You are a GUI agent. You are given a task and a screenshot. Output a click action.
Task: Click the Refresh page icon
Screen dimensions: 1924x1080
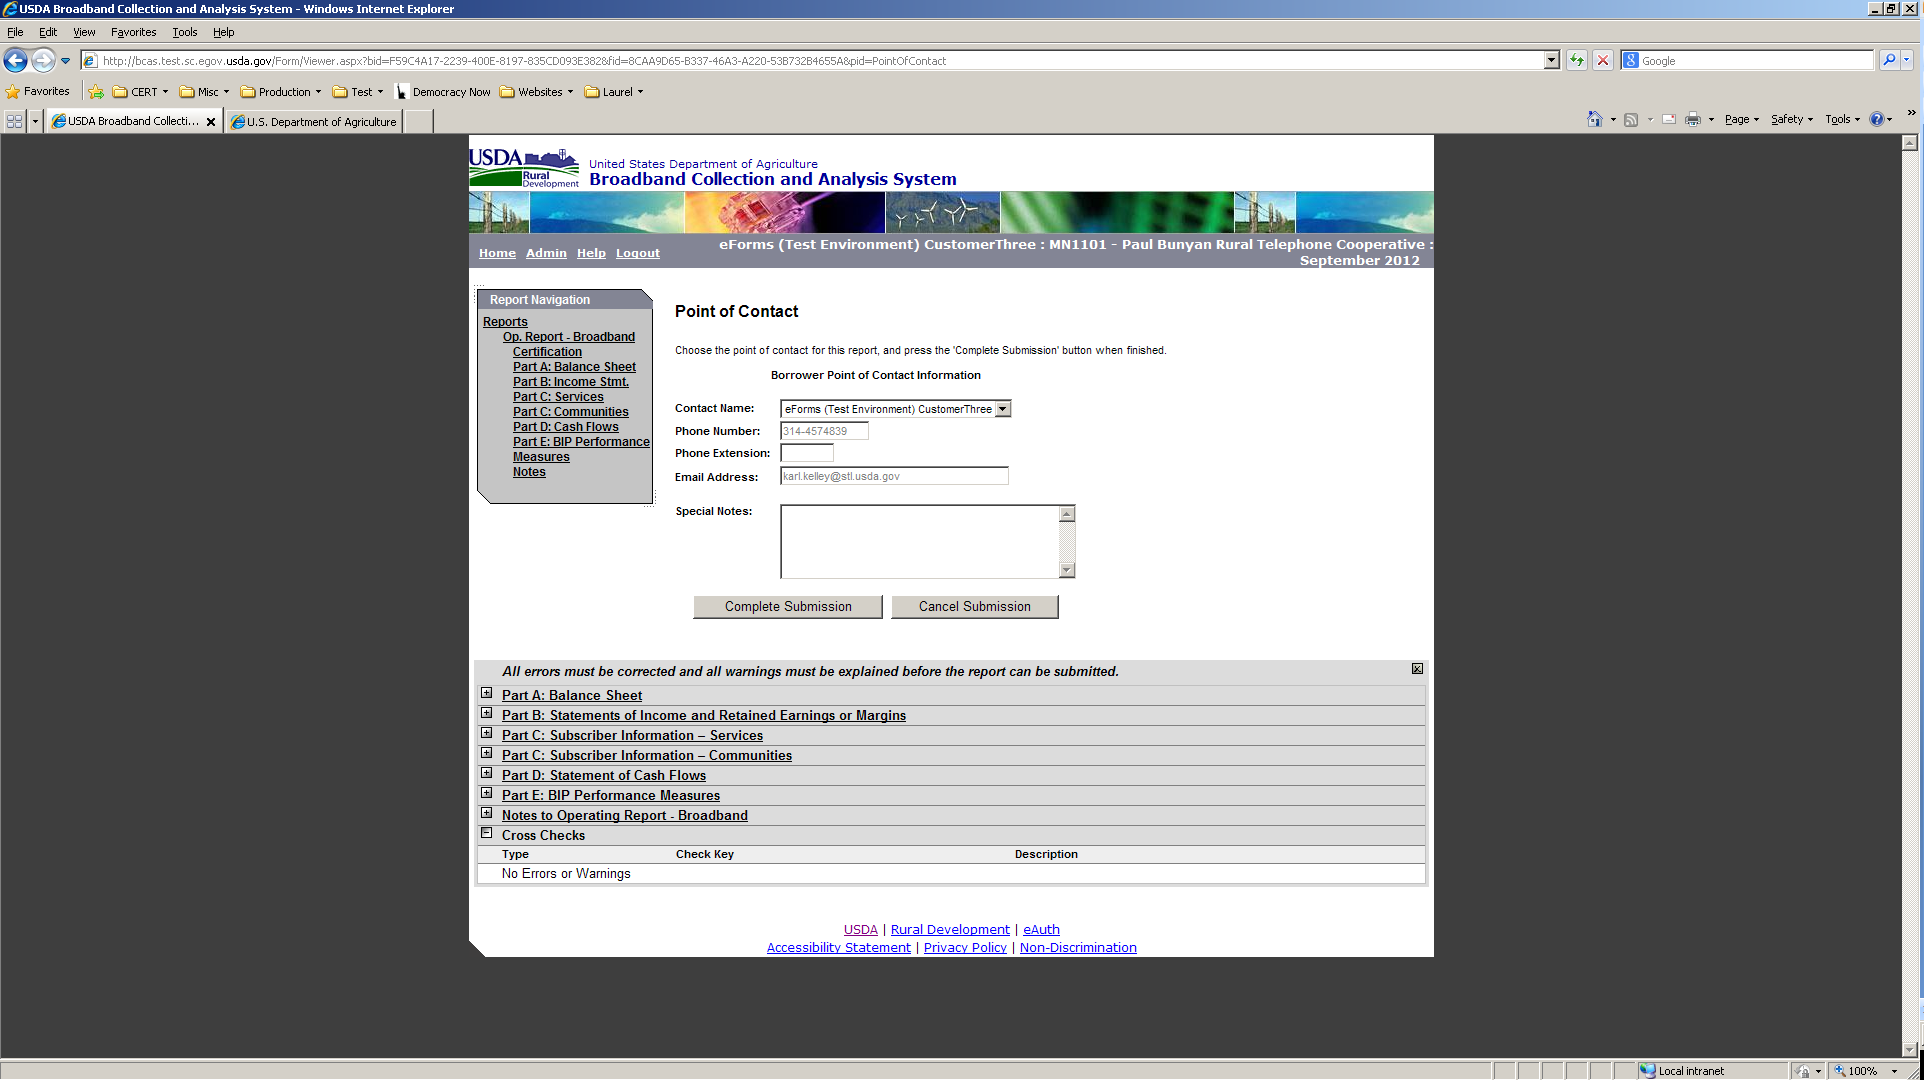coord(1577,61)
